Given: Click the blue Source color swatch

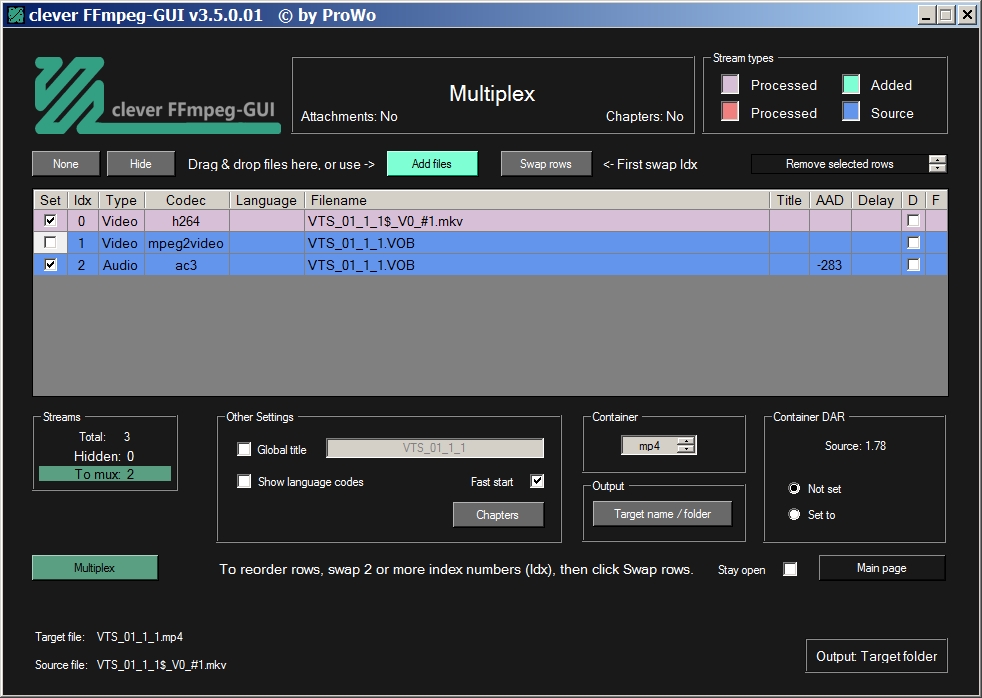Looking at the screenshot, I should pos(850,112).
